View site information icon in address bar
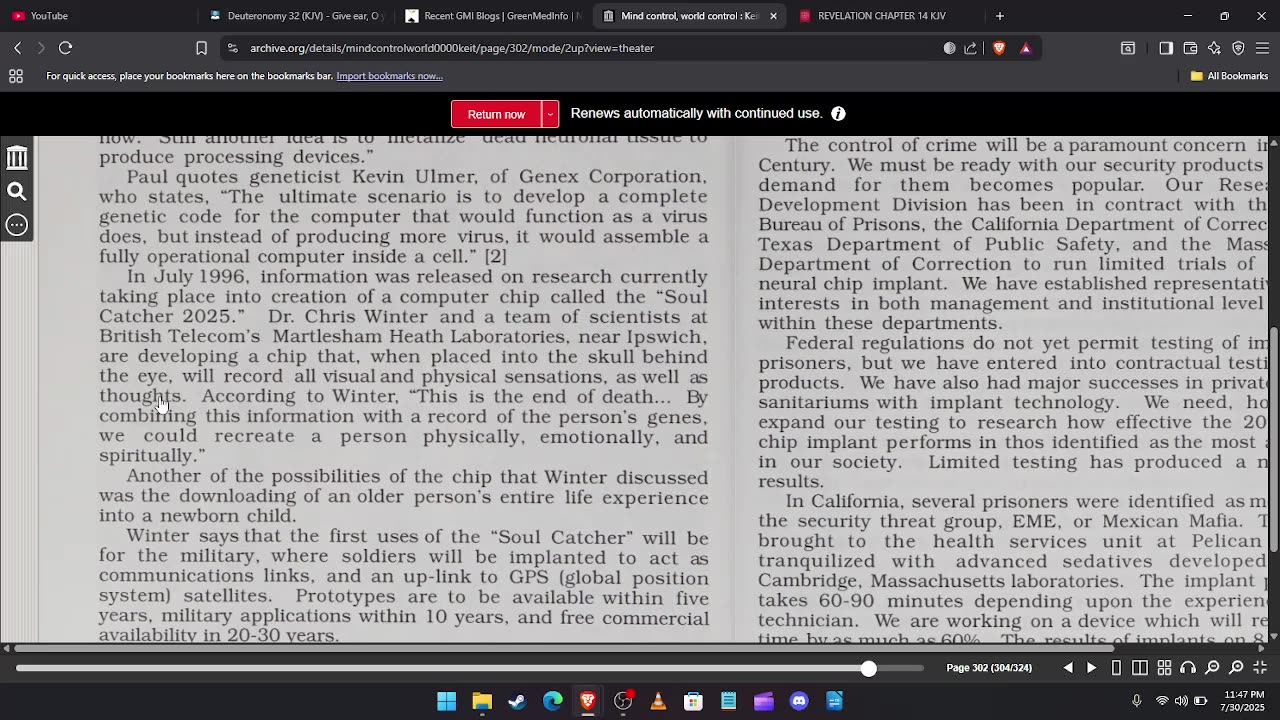Image resolution: width=1280 pixels, height=720 pixels. pos(232,48)
